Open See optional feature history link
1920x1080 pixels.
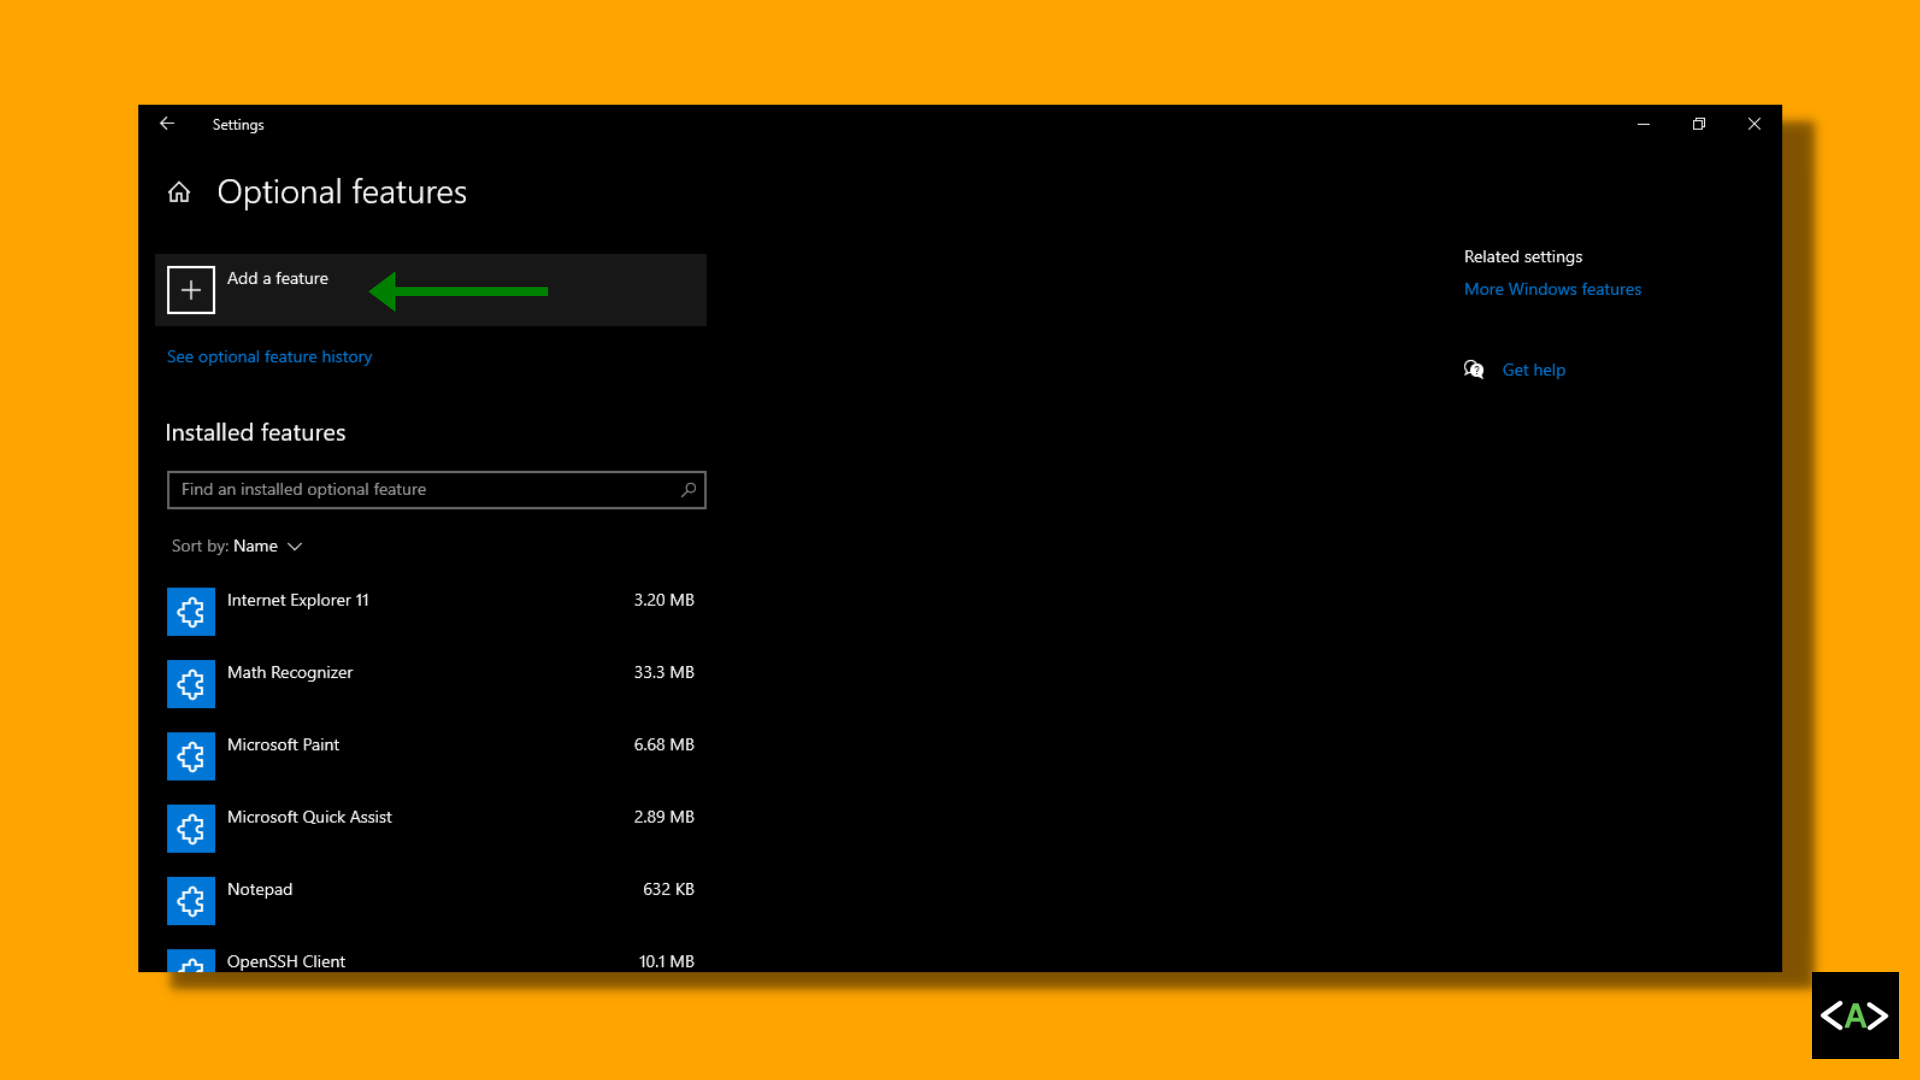pyautogui.click(x=269, y=357)
